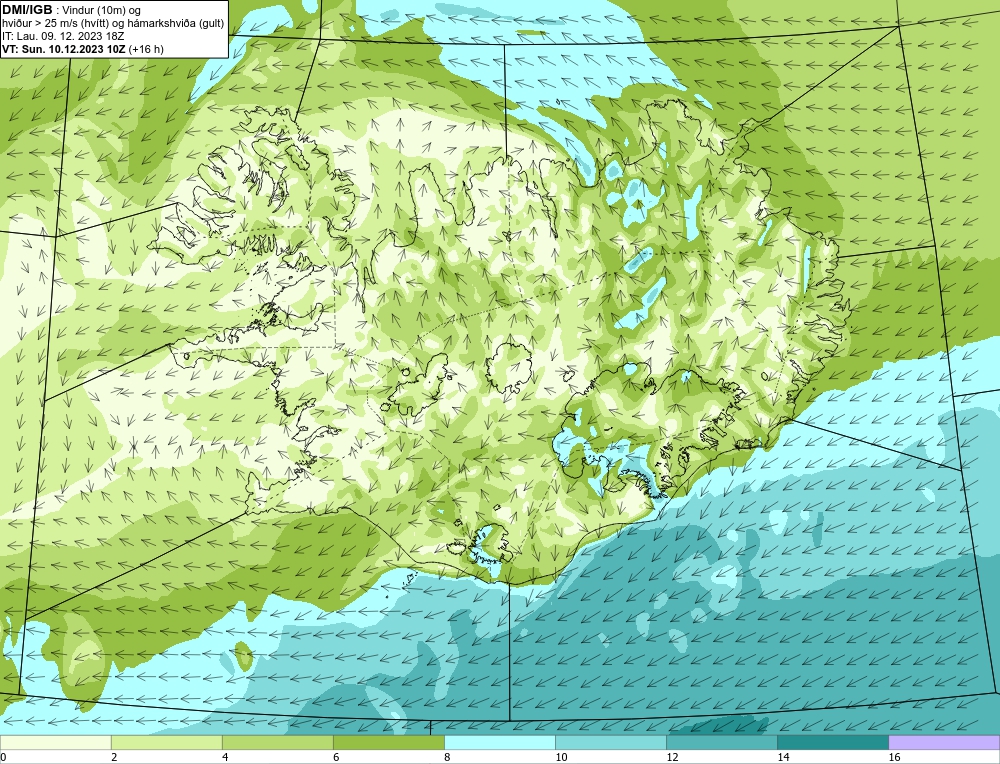This screenshot has width=1000, height=764.
Task: Click the 12–14 m/s teal legend swatch
Action: click(x=721, y=742)
